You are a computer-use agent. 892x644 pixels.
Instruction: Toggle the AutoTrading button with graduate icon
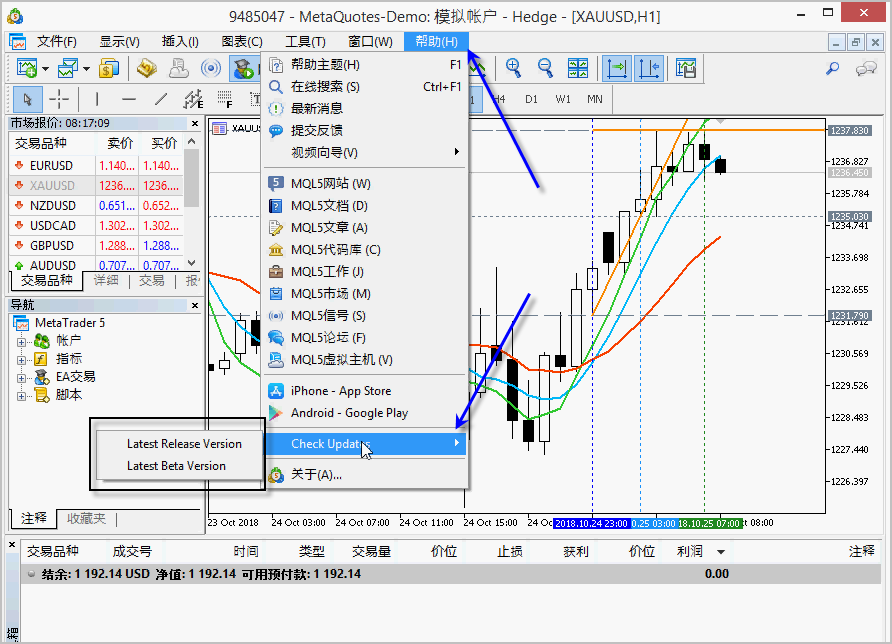pyautogui.click(x=245, y=69)
